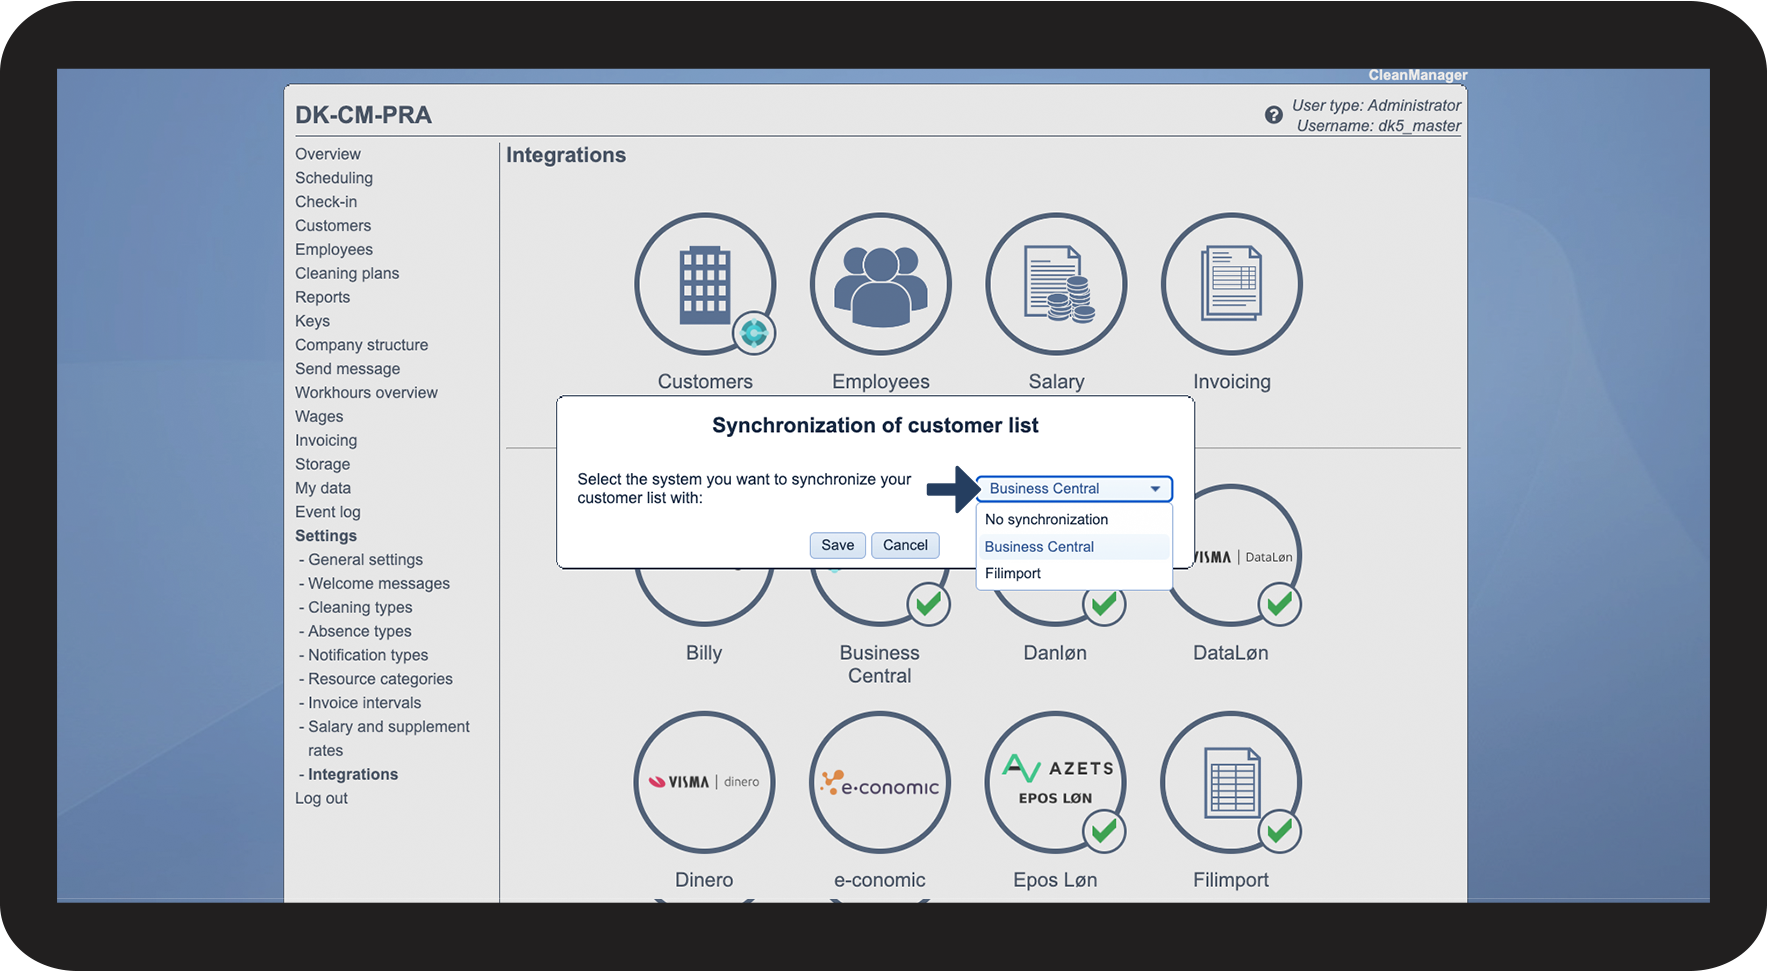Open Cleaning types settings
Image resolution: width=1767 pixels, height=971 pixels.
click(360, 608)
